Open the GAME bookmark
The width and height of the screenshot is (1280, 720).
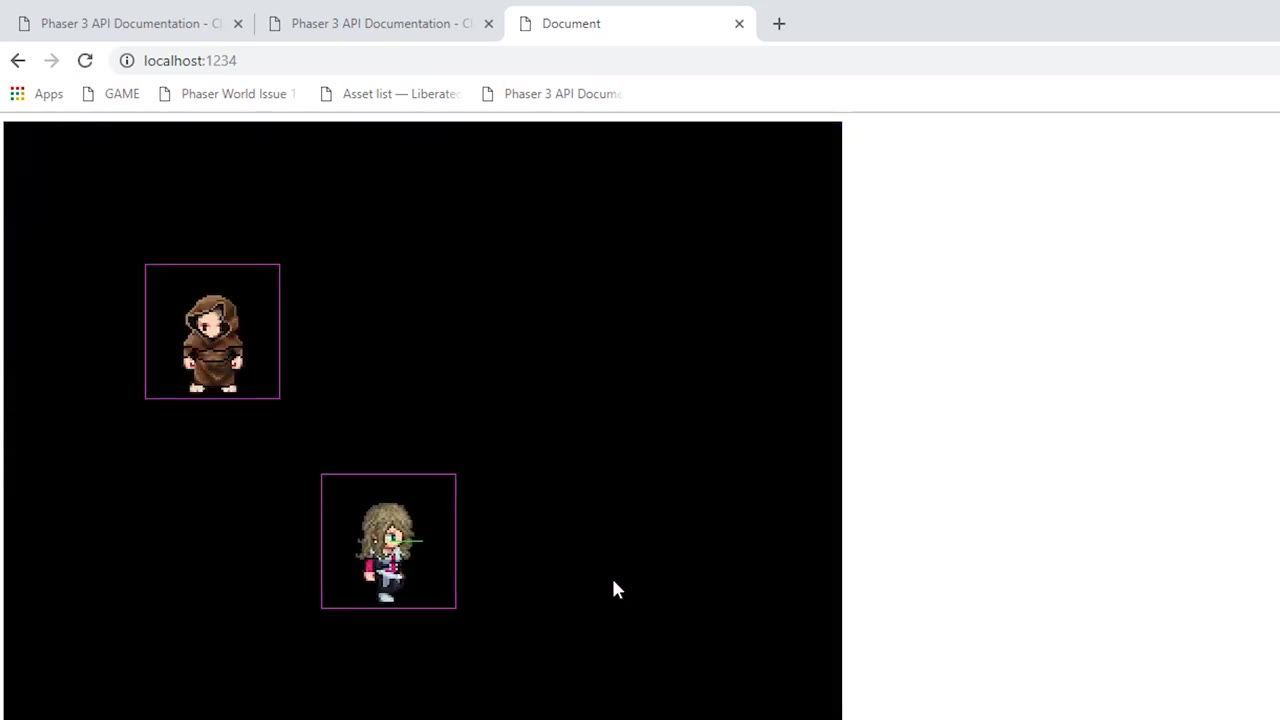(111, 94)
